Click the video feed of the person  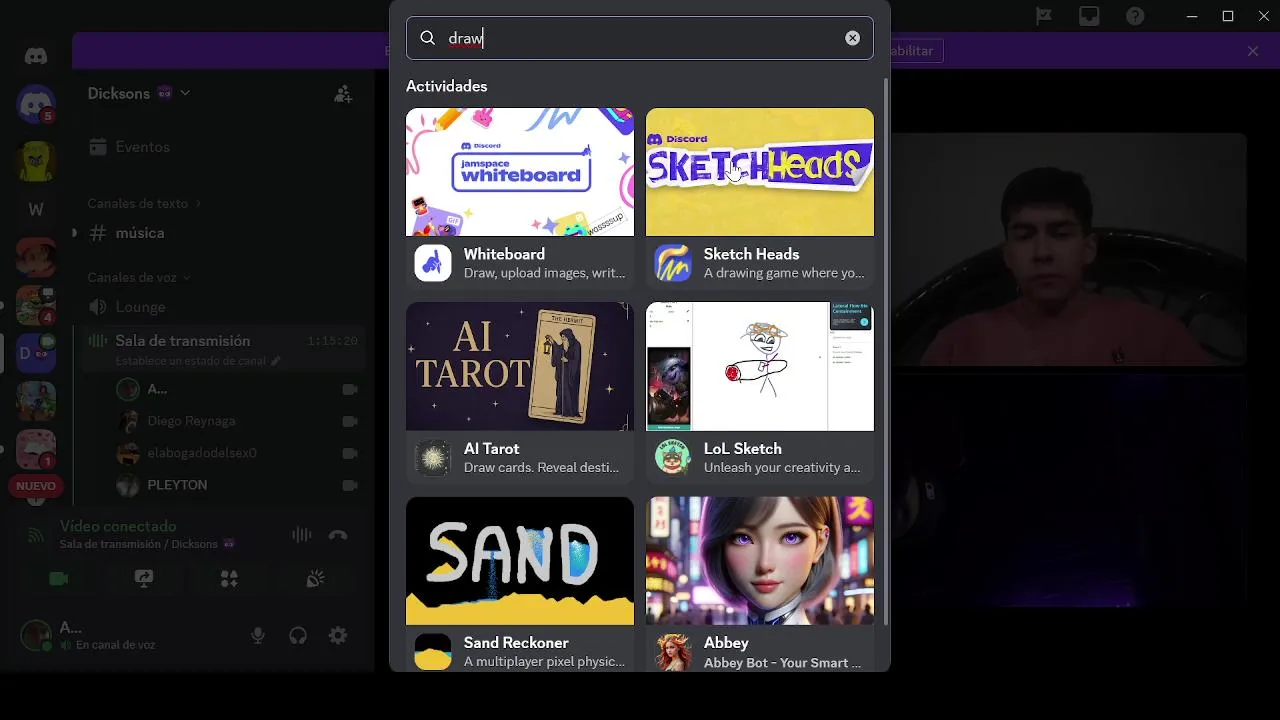point(1069,250)
